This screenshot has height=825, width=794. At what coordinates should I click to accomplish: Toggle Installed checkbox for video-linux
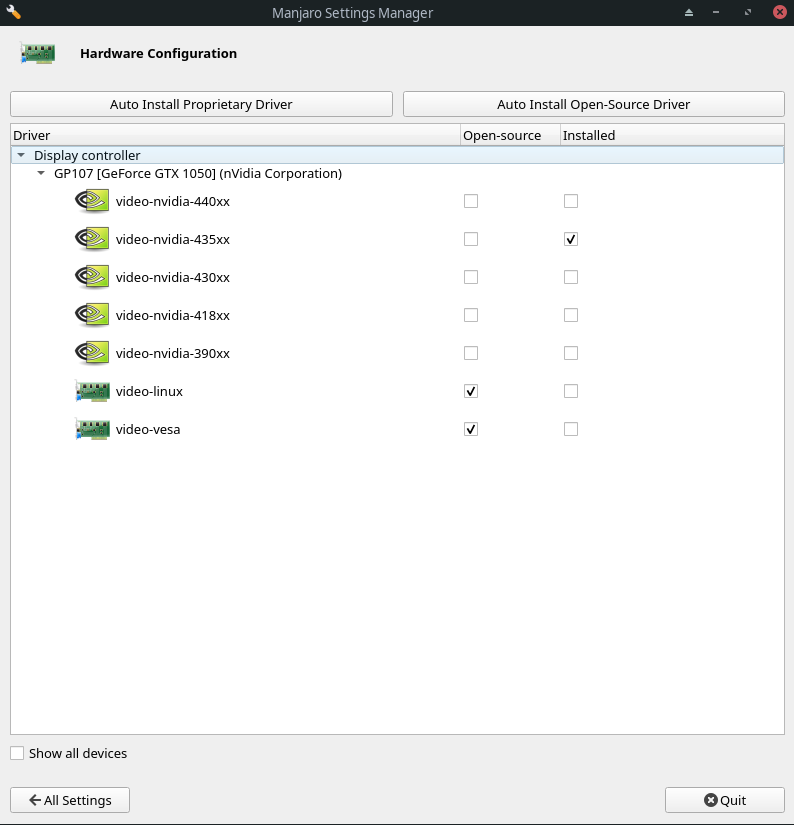point(571,391)
